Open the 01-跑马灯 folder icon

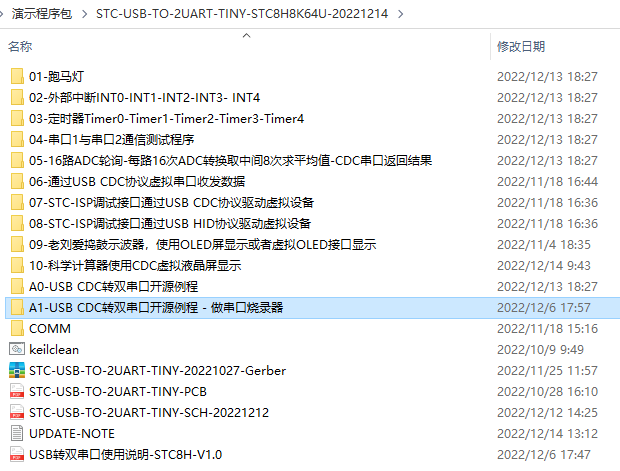pyautogui.click(x=17, y=76)
